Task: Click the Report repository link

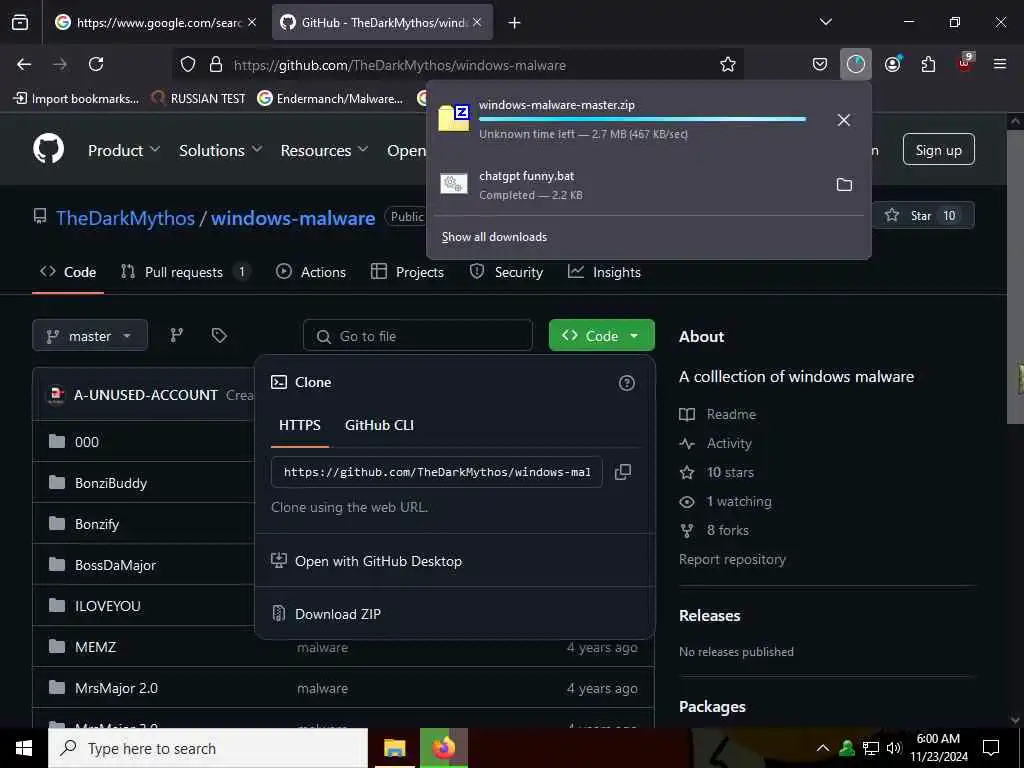Action: pyautogui.click(x=732, y=560)
